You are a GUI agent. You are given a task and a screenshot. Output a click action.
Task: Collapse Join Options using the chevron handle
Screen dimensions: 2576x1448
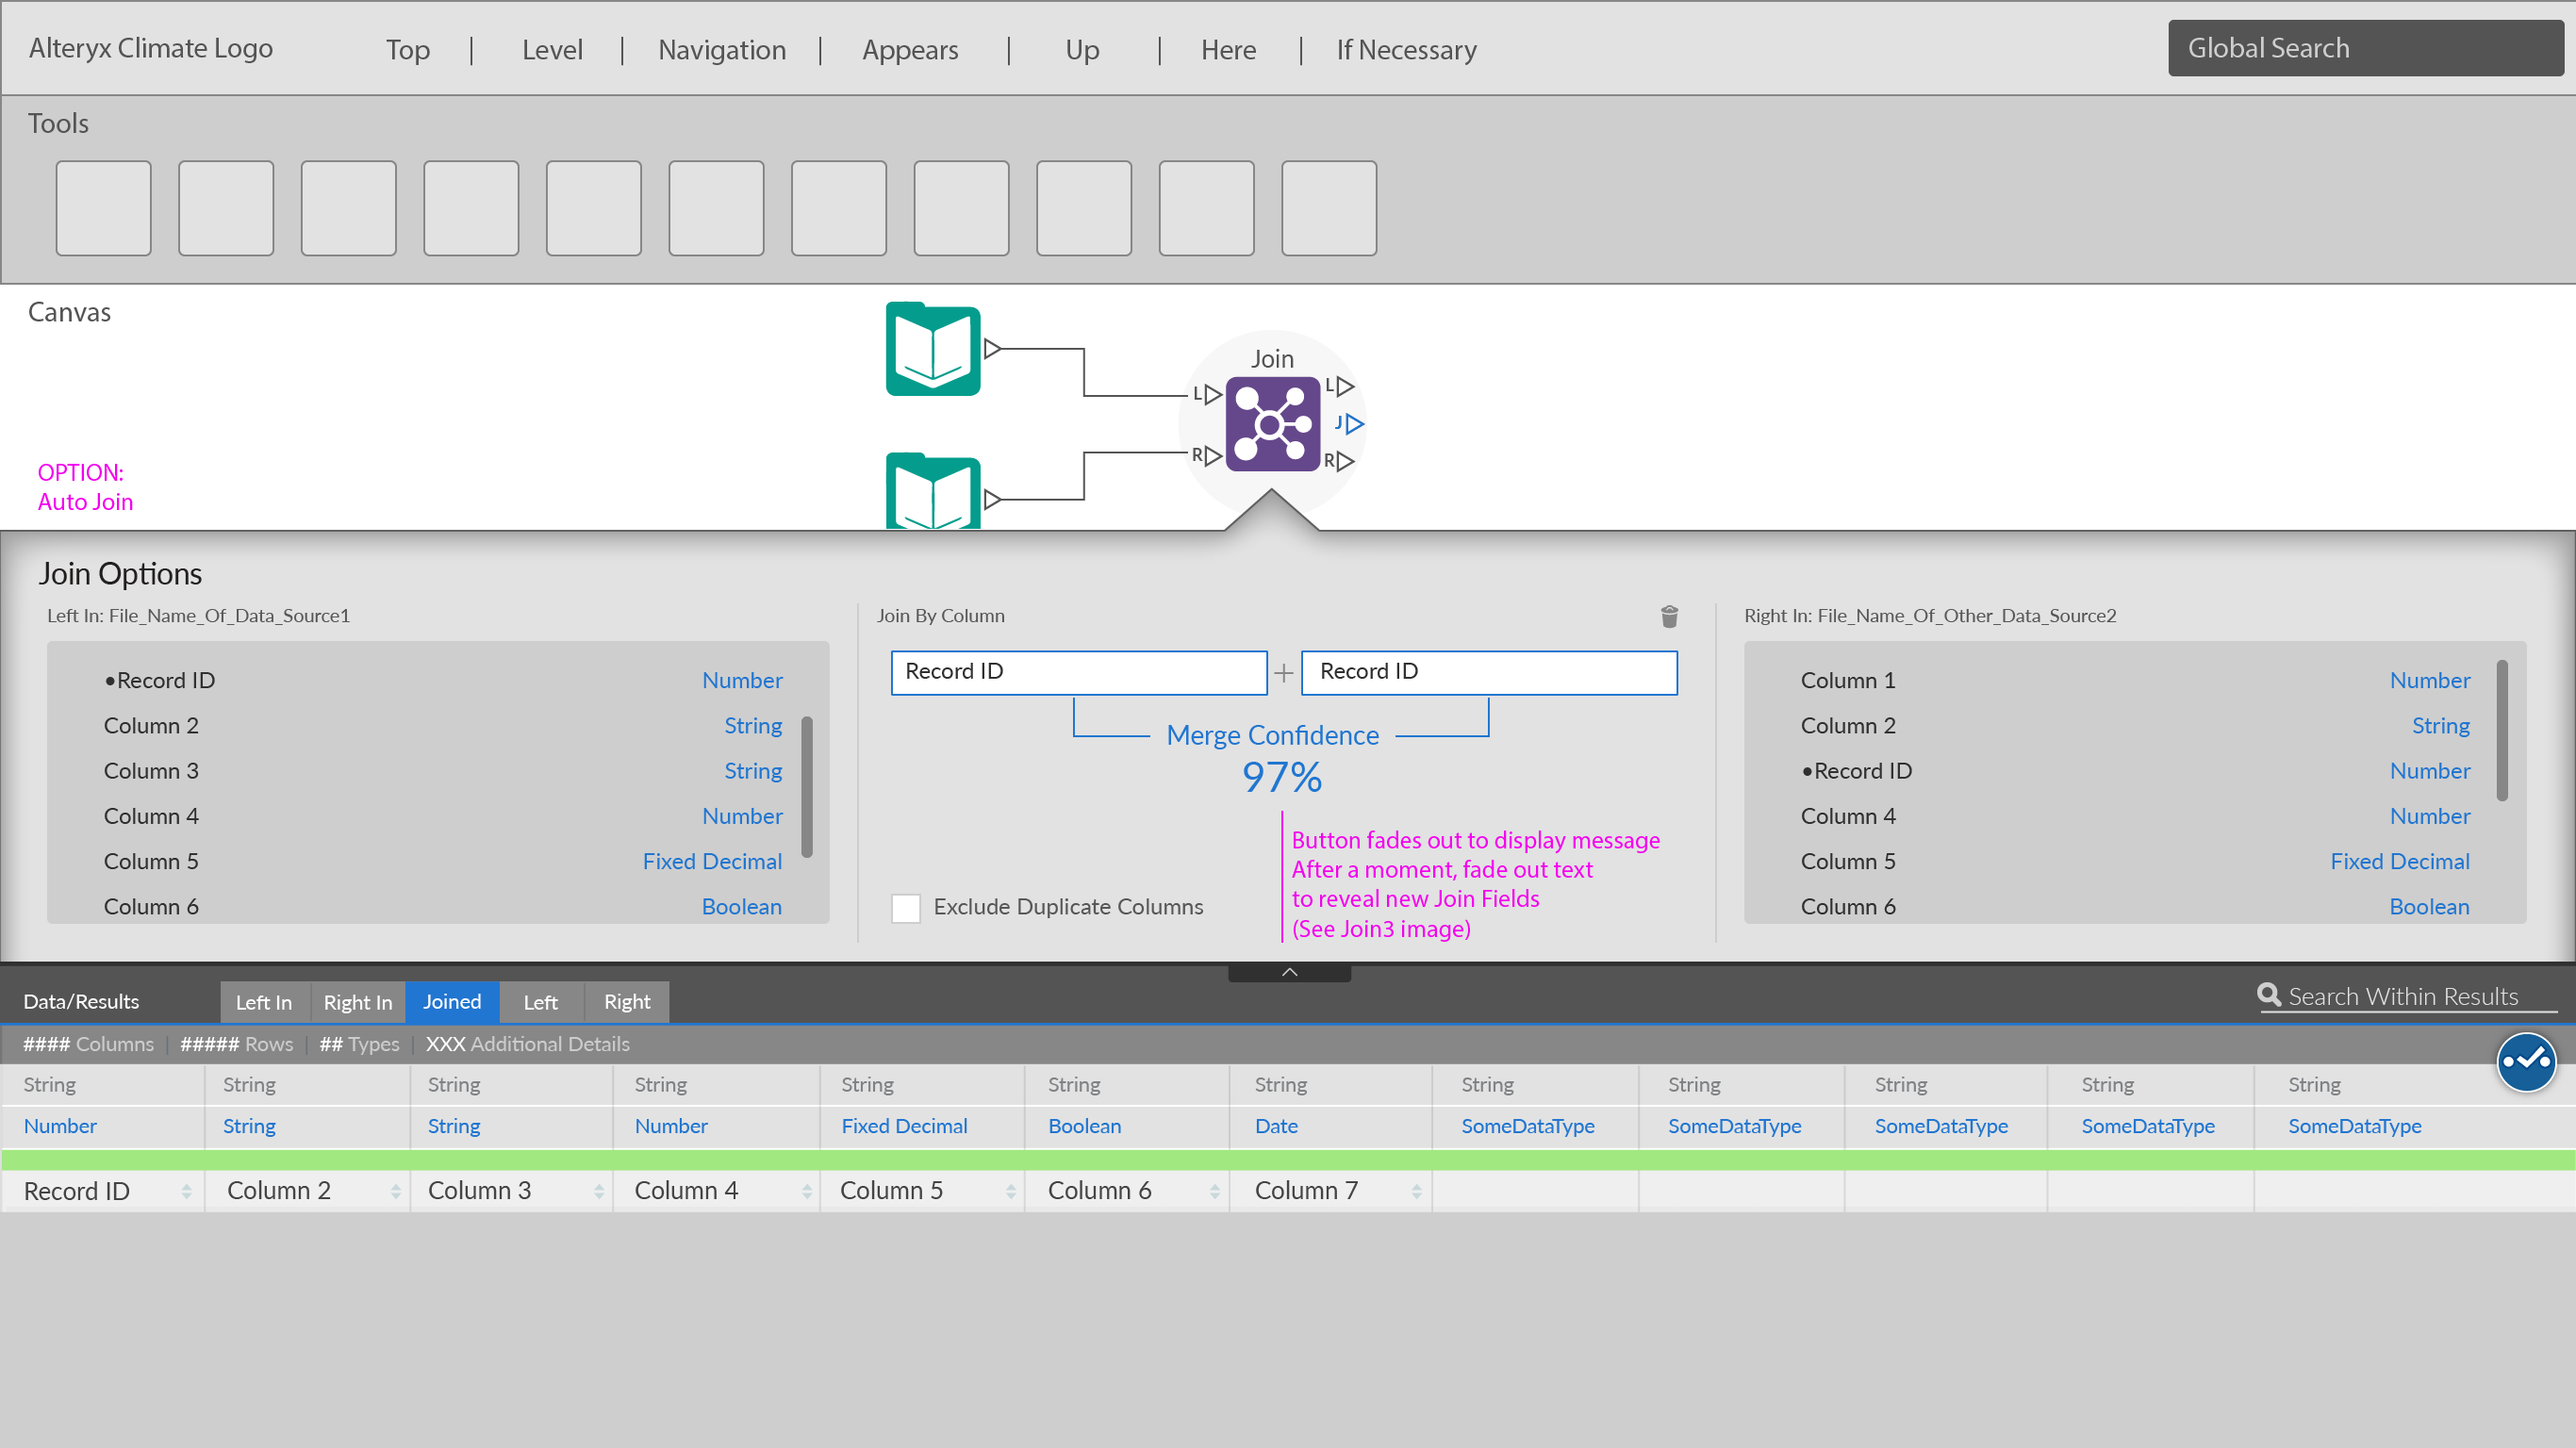coord(1289,972)
